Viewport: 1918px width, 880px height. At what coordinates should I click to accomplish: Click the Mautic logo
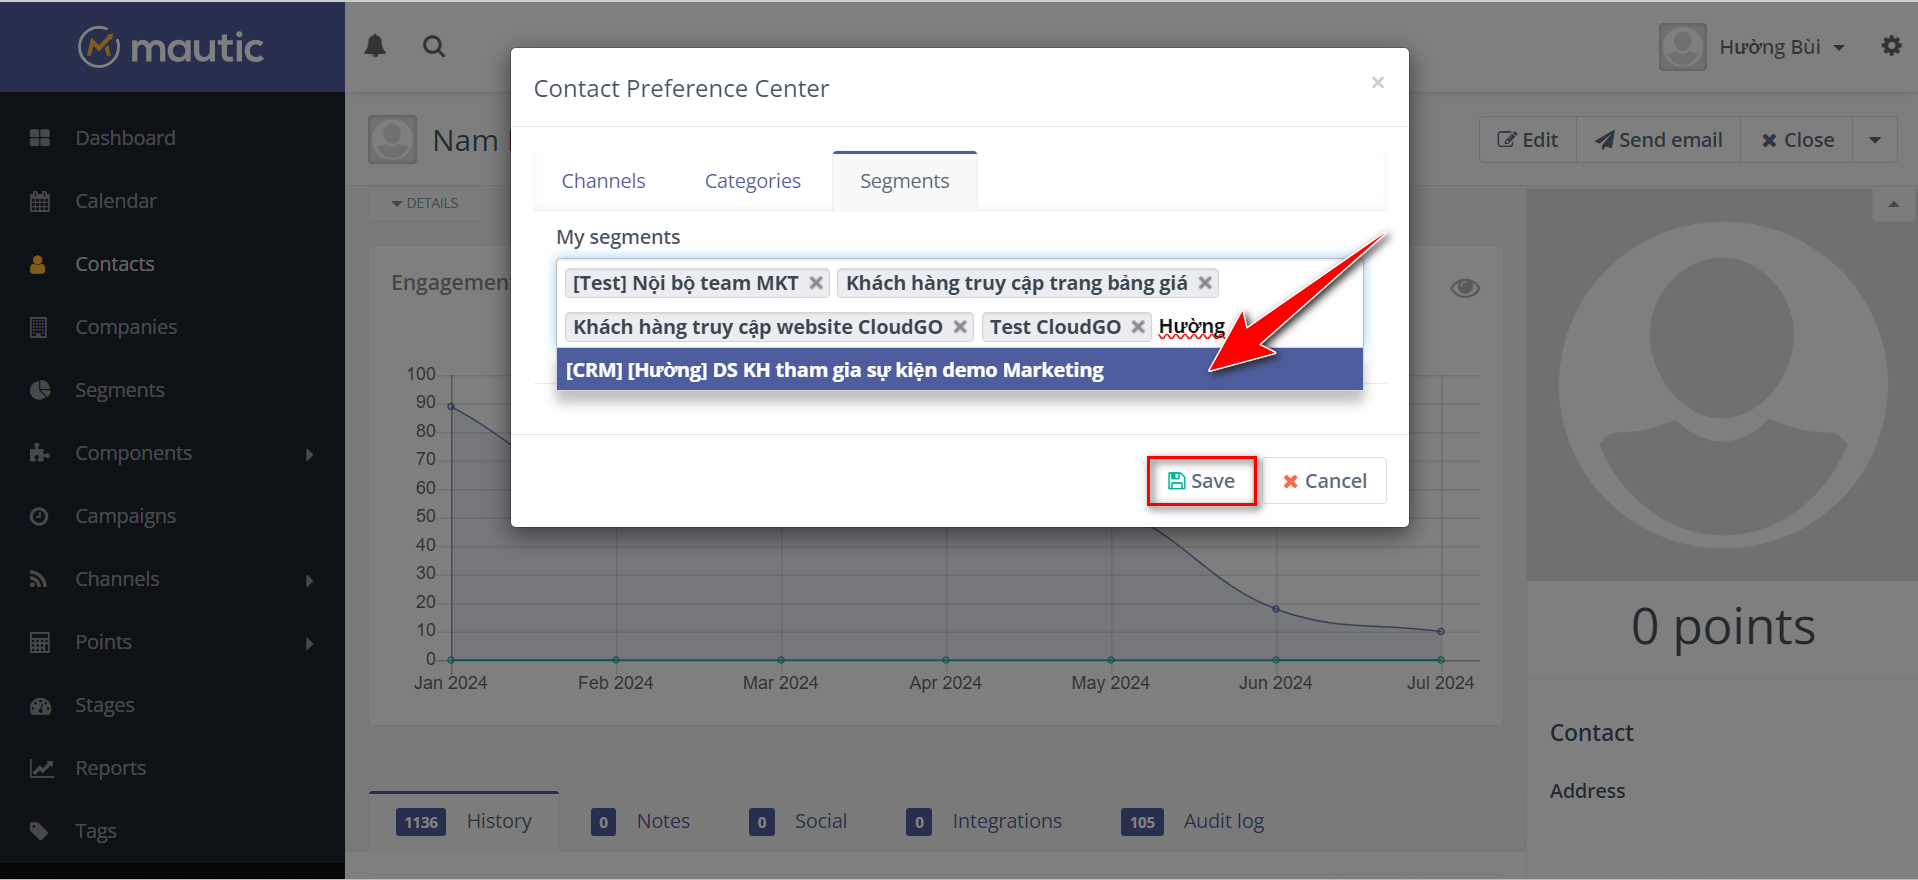171,47
